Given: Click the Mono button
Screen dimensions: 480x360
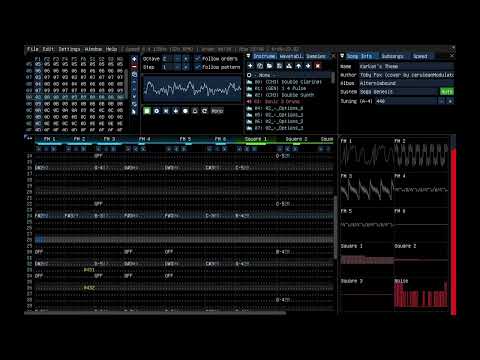Looking at the screenshot, I should 217,111.
